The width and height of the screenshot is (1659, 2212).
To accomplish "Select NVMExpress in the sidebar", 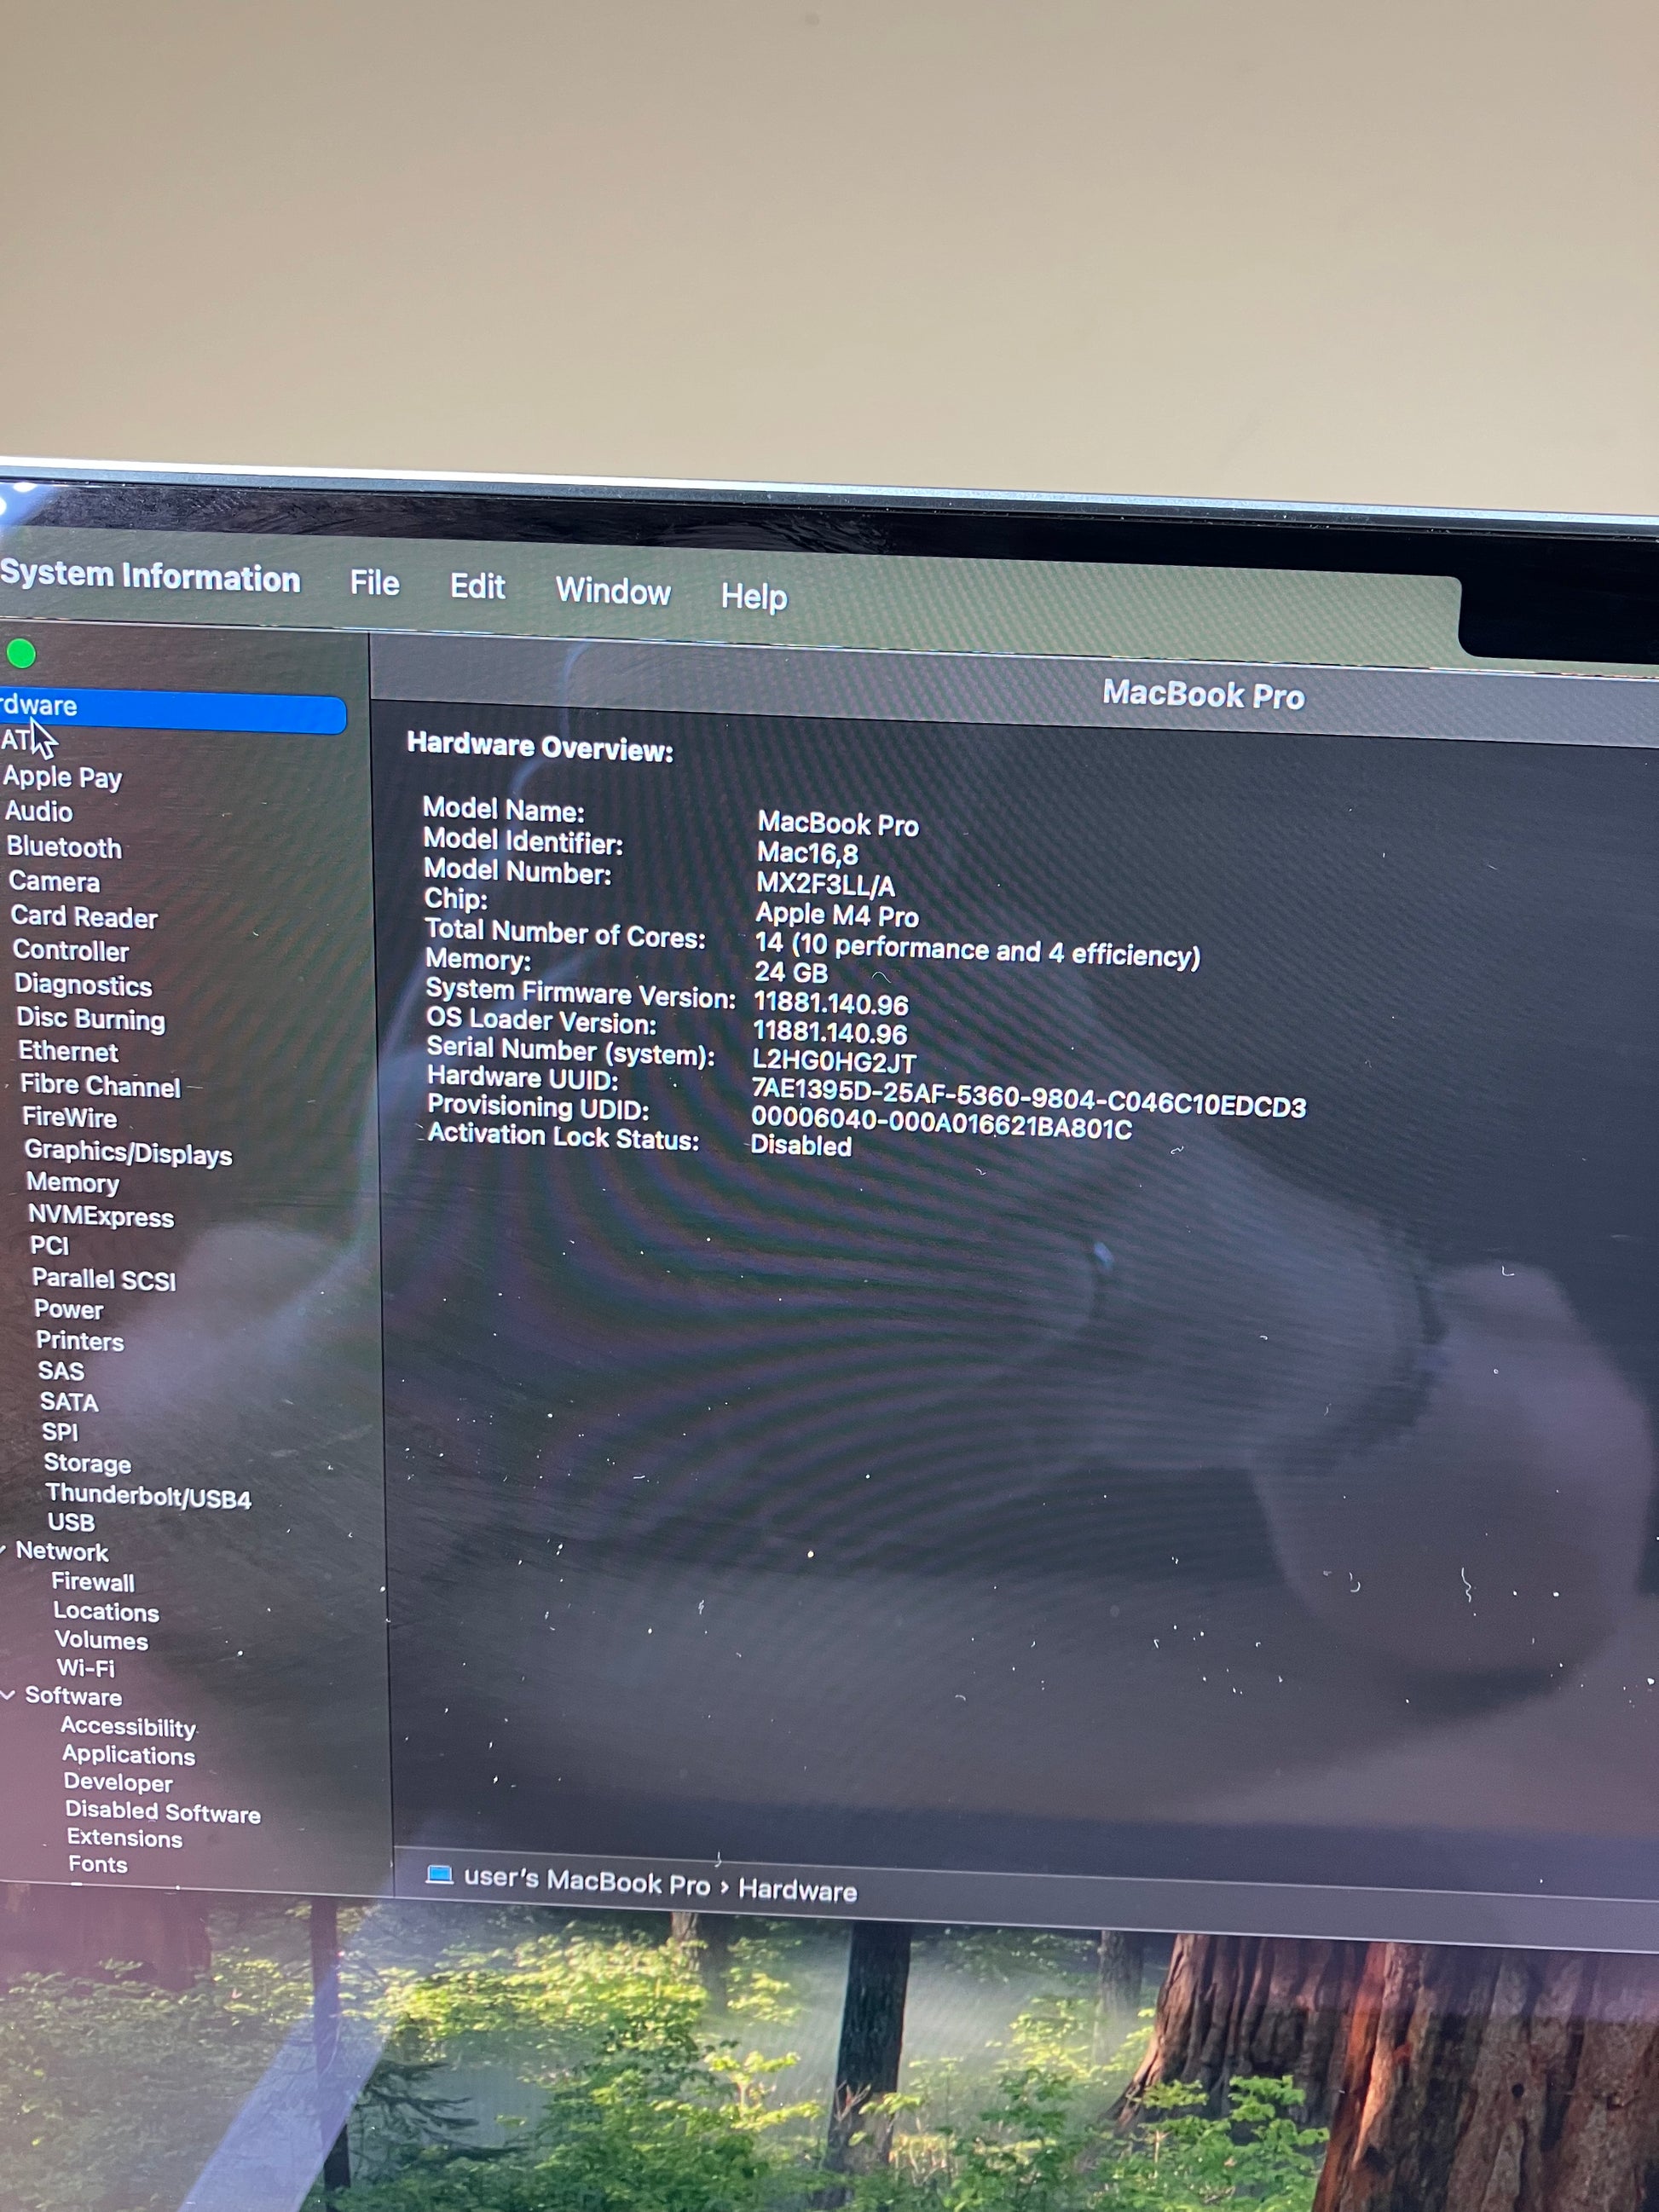I will tap(101, 1216).
